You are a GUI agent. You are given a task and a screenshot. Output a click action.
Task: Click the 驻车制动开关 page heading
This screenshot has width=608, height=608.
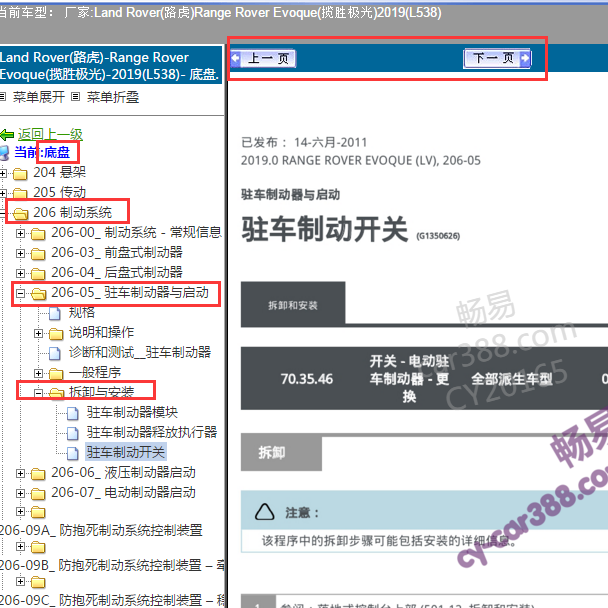(325, 229)
